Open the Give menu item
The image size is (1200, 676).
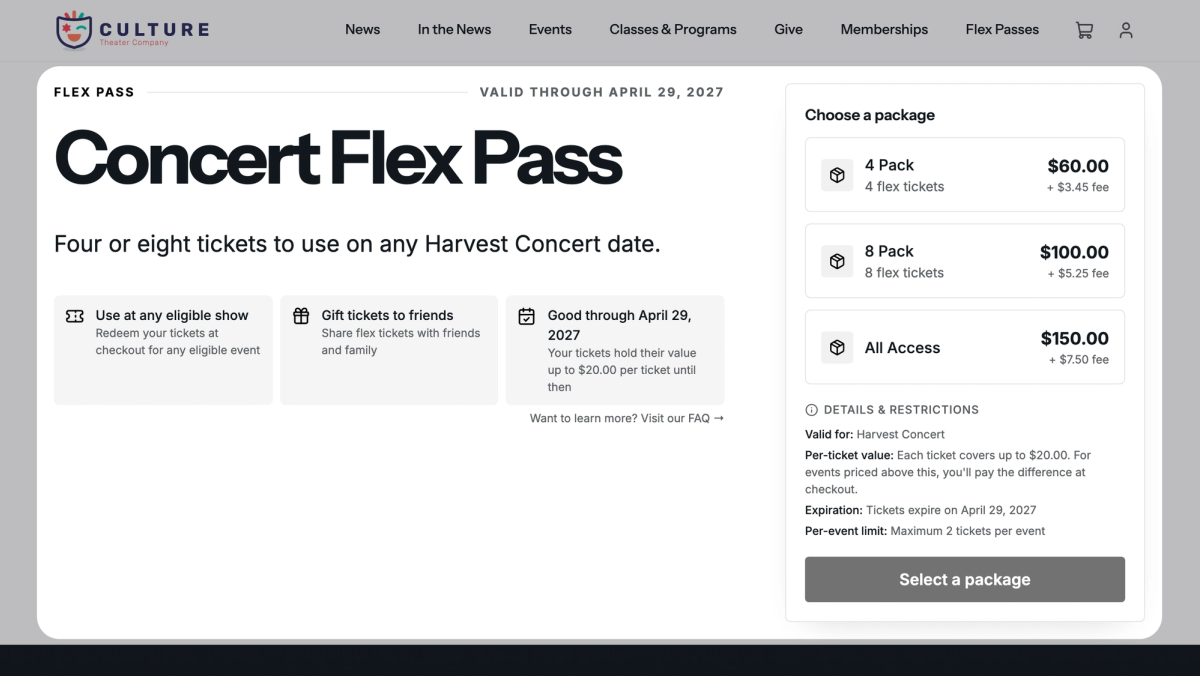click(788, 30)
